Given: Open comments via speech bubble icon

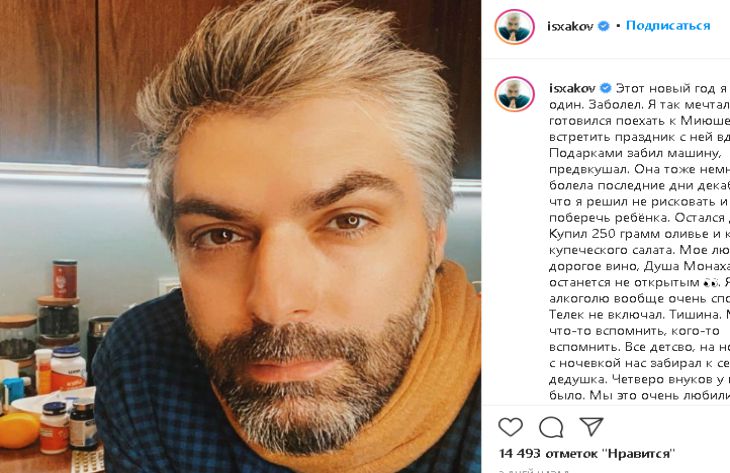Looking at the screenshot, I should (551, 426).
